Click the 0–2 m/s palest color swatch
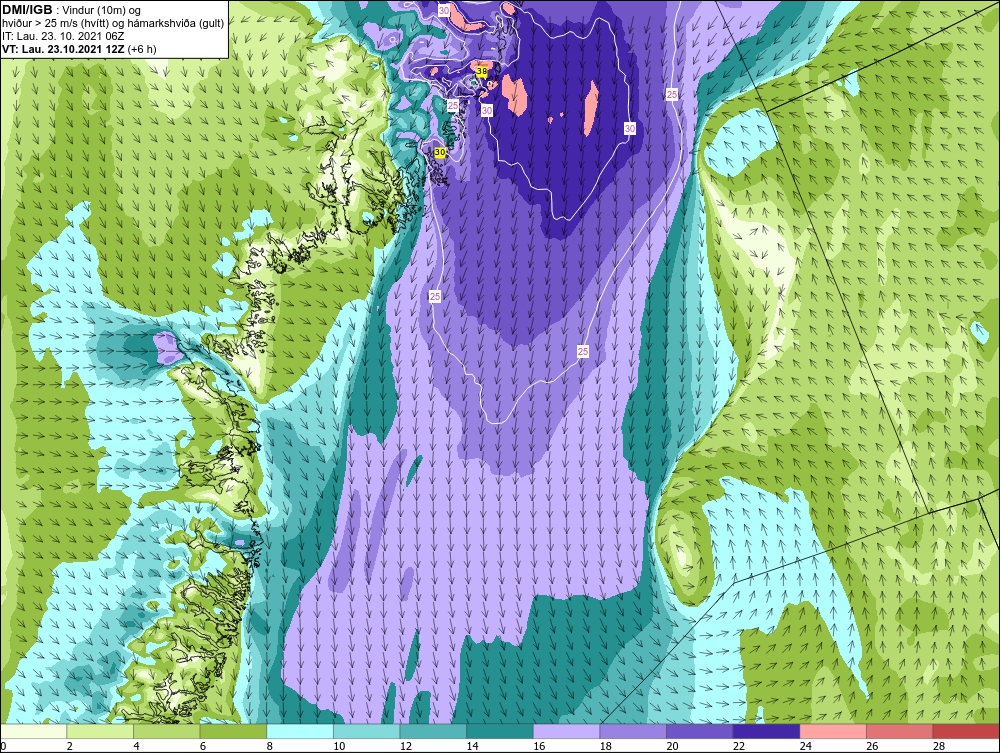Screen dimensions: 1000x753 (x=34, y=731)
